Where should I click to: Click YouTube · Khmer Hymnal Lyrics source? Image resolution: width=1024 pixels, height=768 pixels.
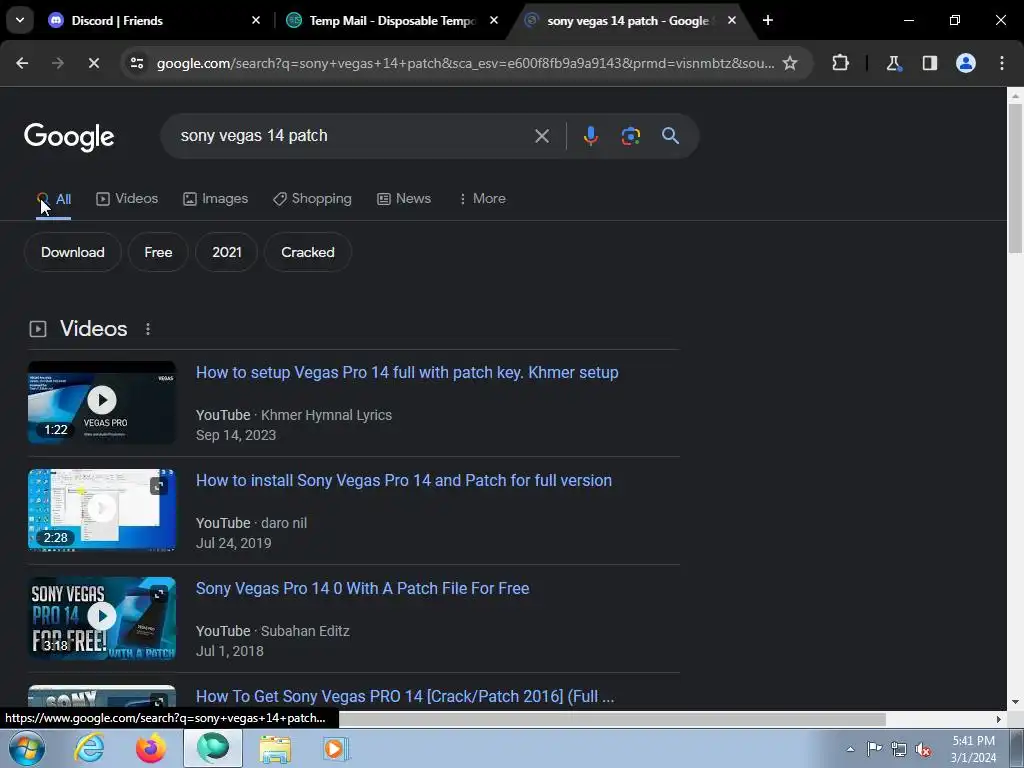pos(294,415)
